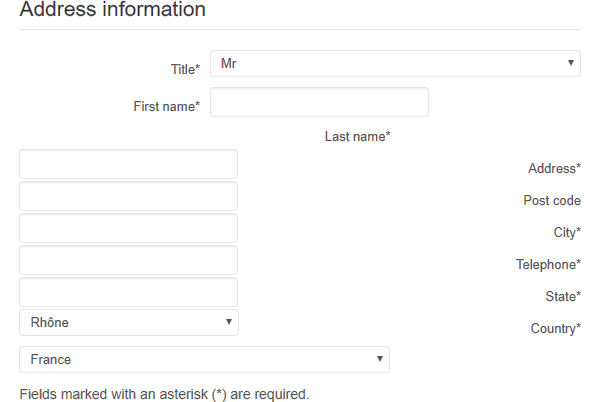Focus the text box left of Telephone* label

coord(128,260)
